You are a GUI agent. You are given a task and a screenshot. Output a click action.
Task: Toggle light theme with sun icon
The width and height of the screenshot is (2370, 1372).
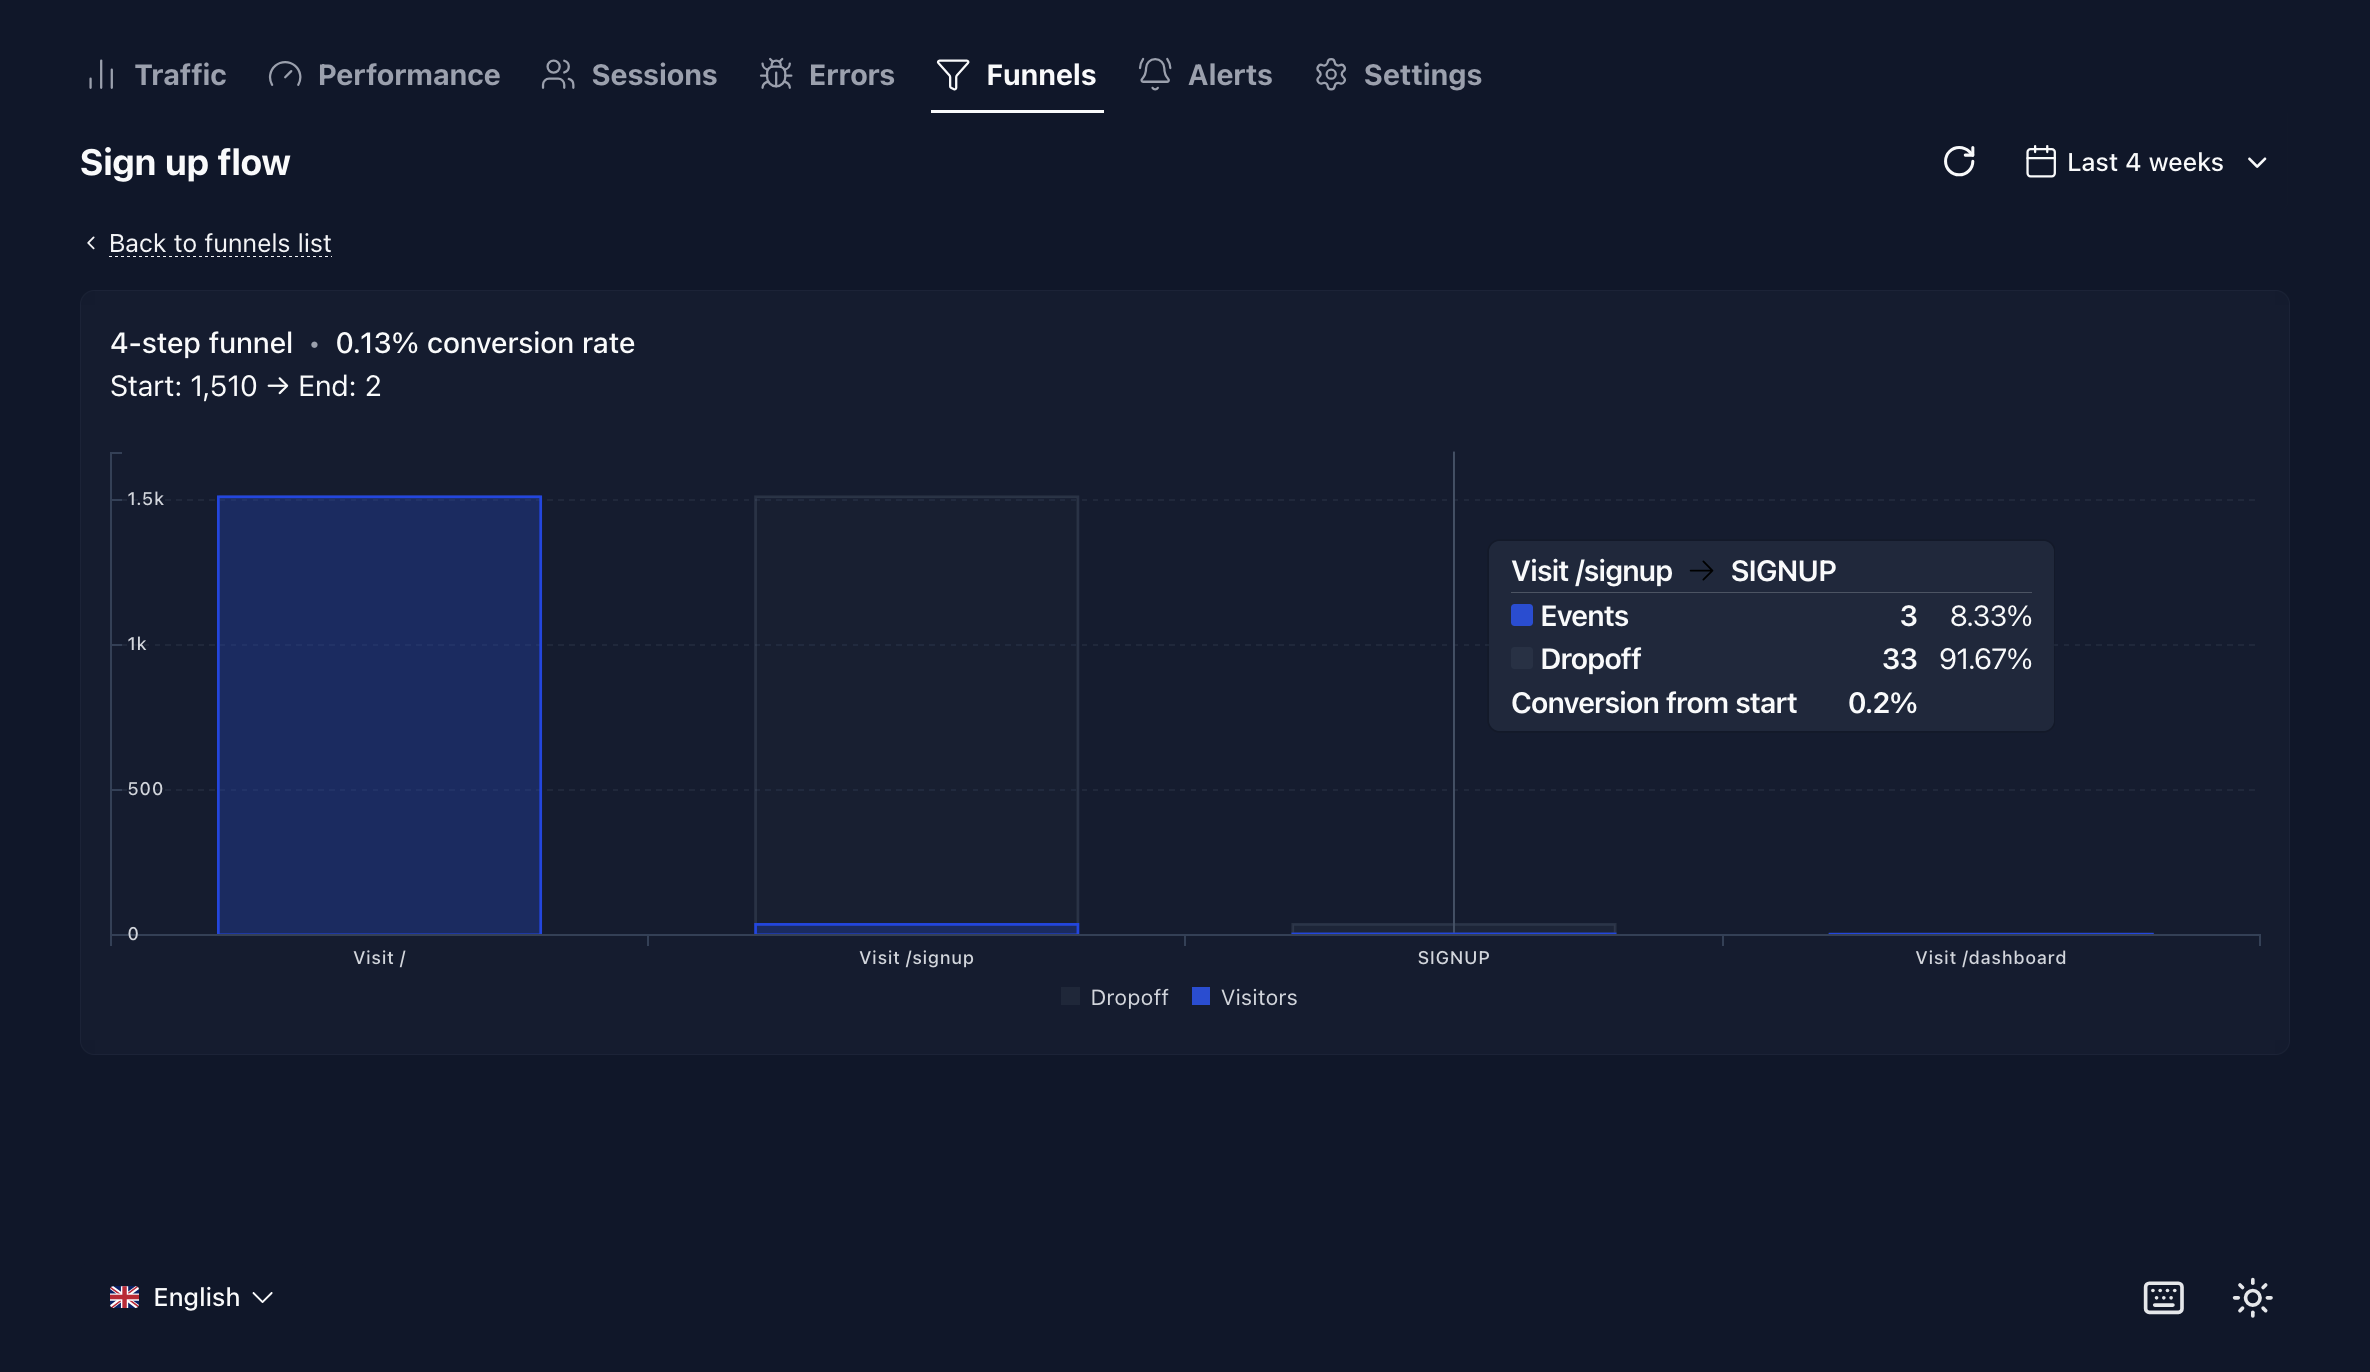pos(2252,1298)
